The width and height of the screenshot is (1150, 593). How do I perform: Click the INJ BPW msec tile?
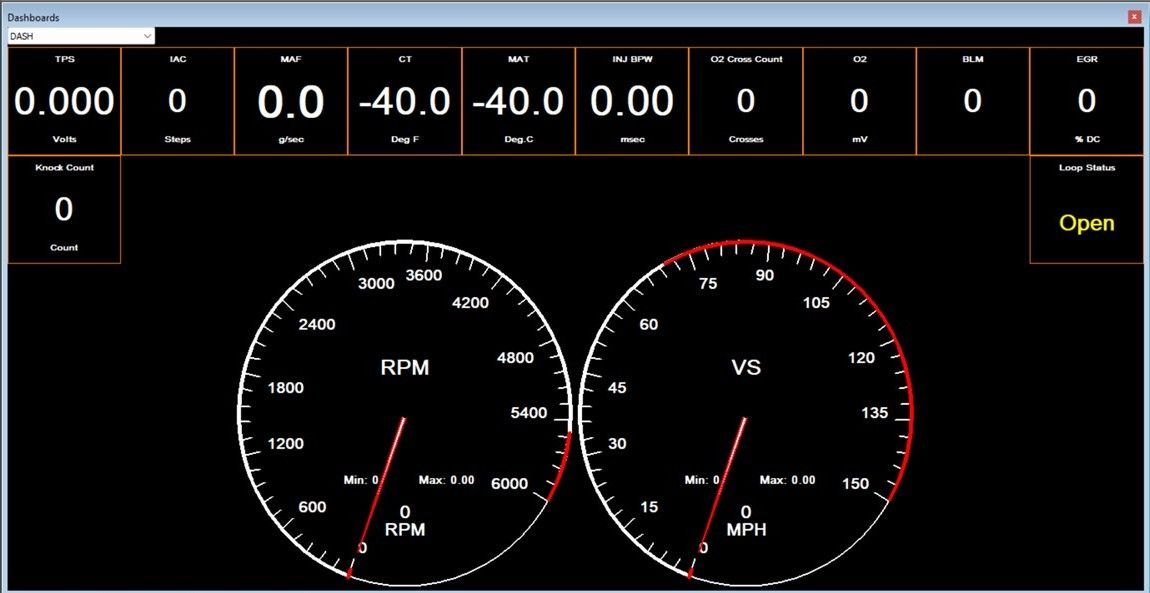point(632,101)
